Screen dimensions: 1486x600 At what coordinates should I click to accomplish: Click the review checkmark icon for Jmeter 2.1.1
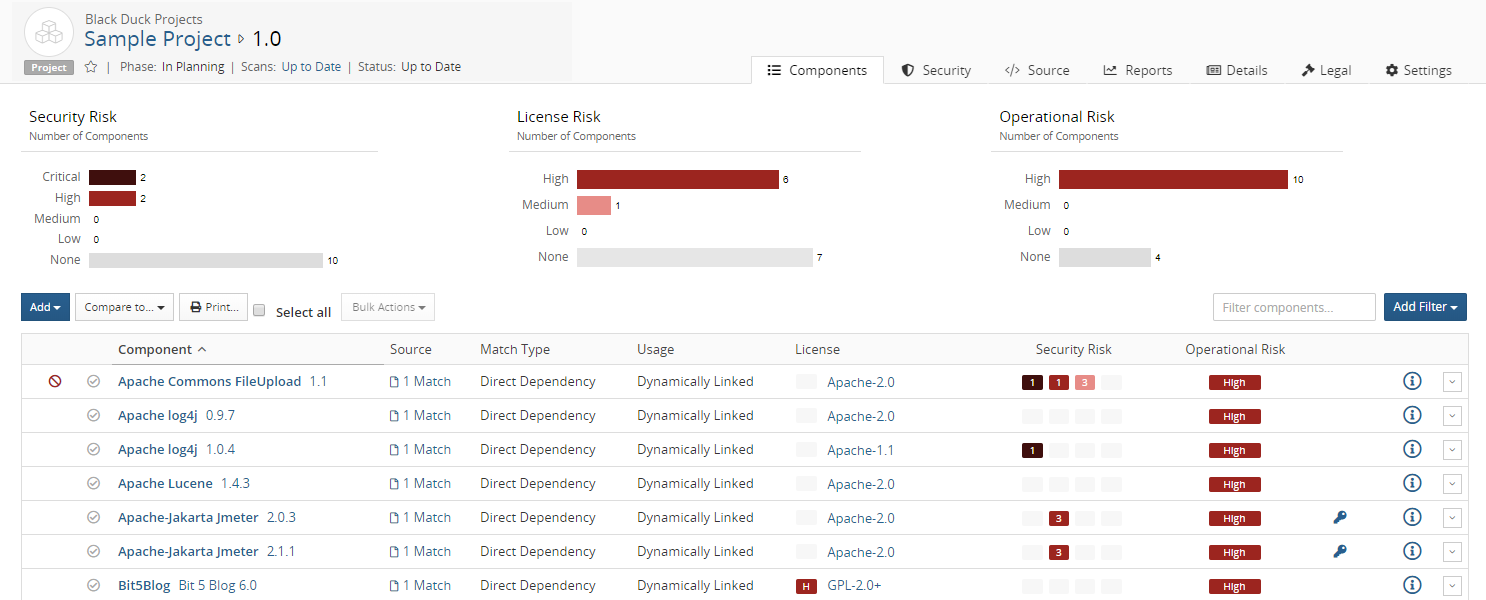(x=94, y=551)
